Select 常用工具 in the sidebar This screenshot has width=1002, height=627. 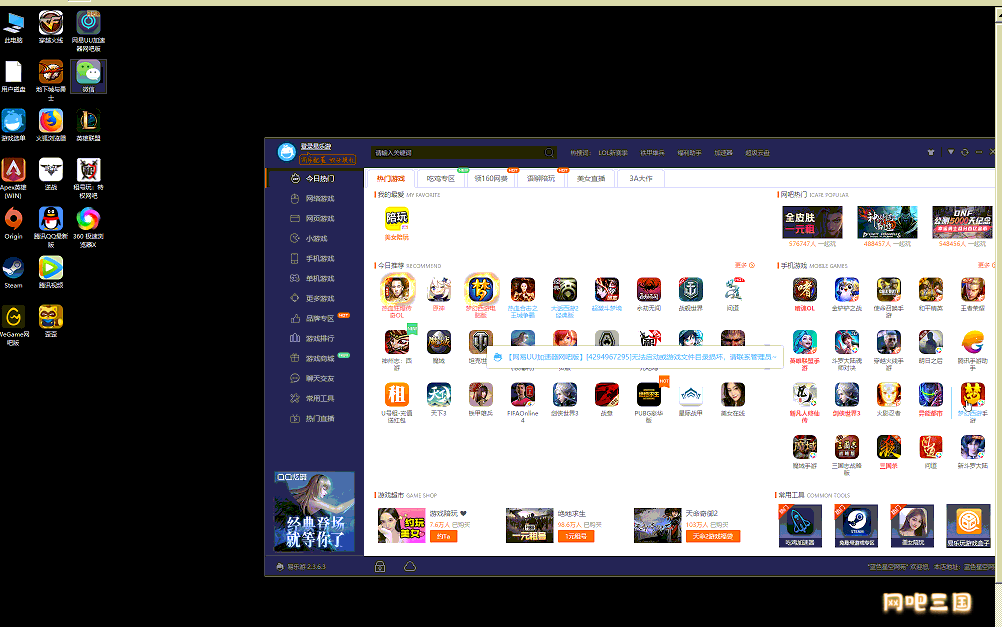pyautogui.click(x=314, y=399)
